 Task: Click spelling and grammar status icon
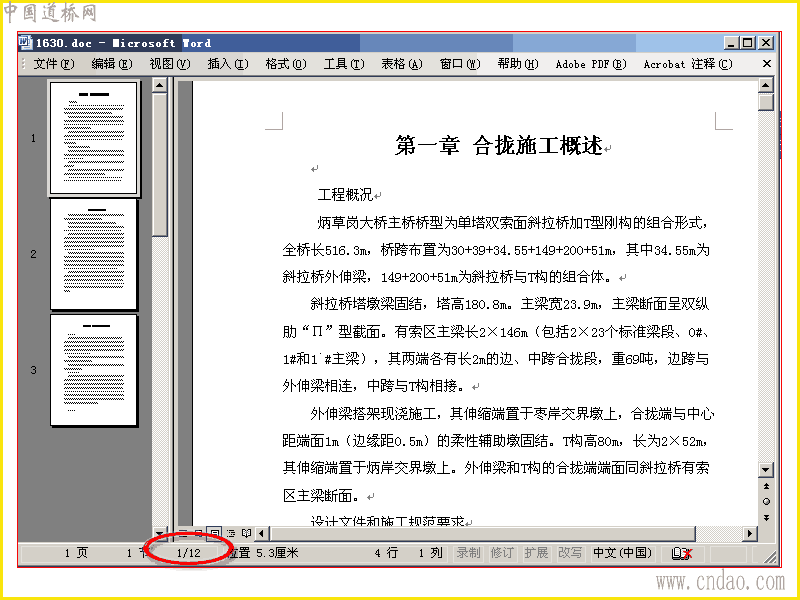pos(682,554)
